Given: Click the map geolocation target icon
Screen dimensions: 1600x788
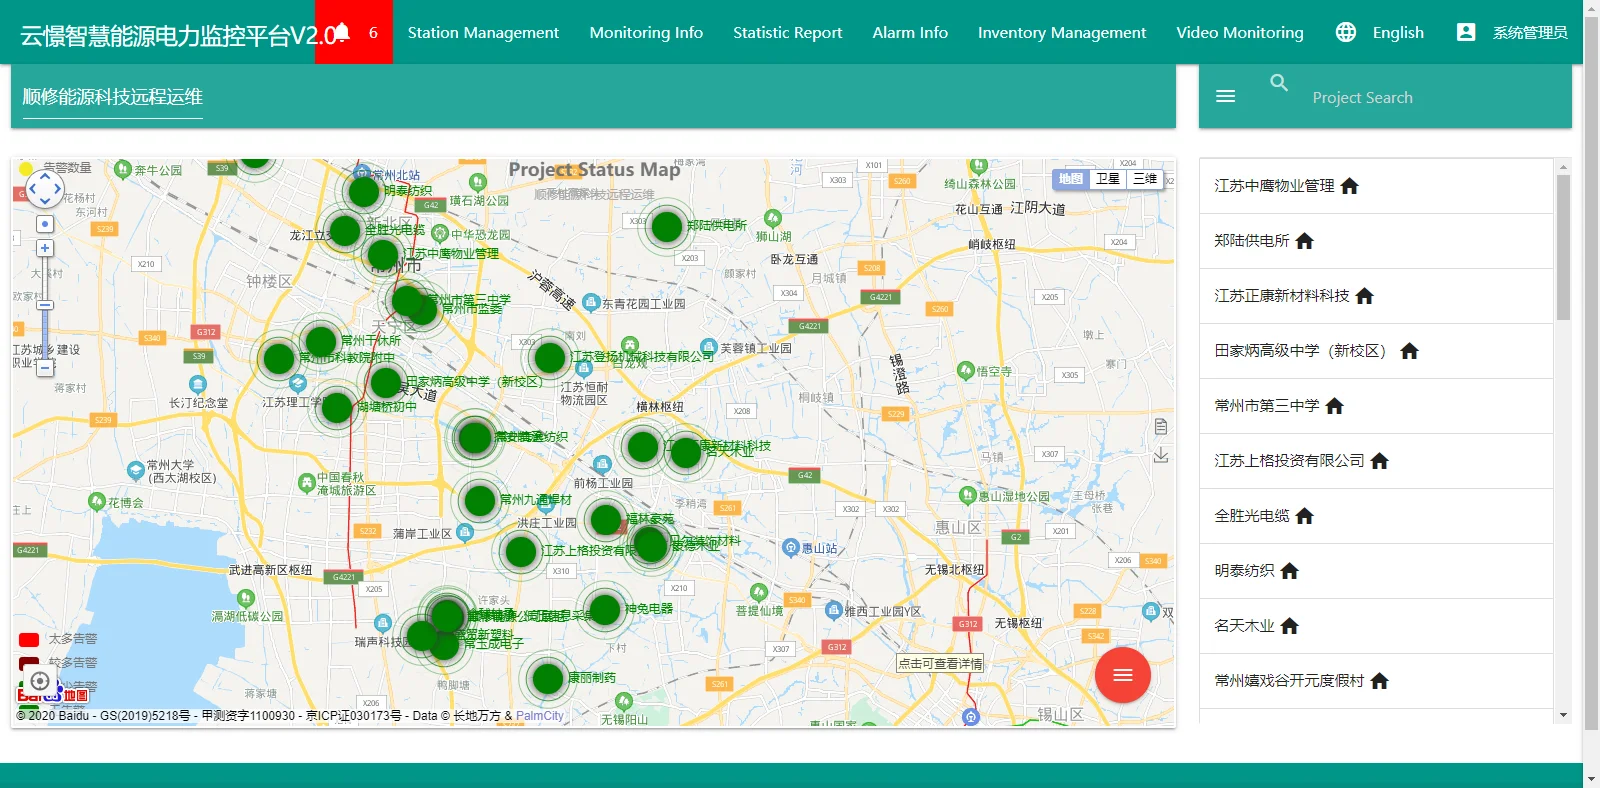Looking at the screenshot, I should [40, 681].
